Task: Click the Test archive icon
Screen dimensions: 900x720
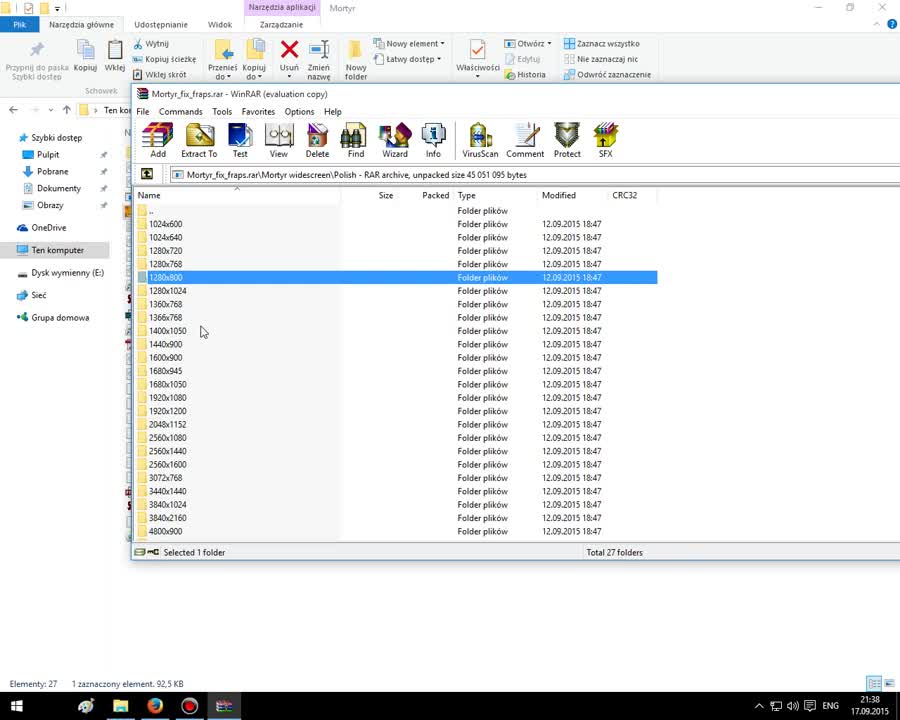Action: (x=240, y=138)
